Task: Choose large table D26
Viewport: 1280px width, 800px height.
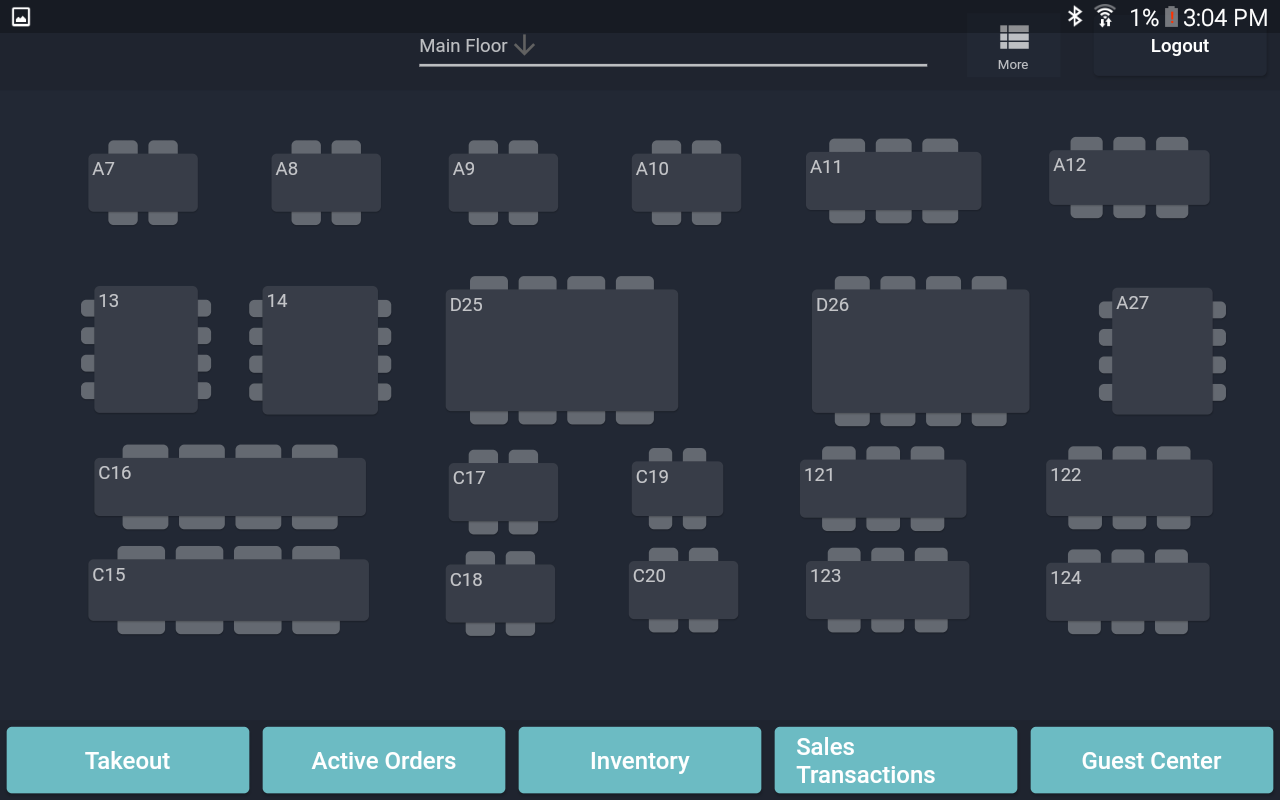Action: [920, 351]
